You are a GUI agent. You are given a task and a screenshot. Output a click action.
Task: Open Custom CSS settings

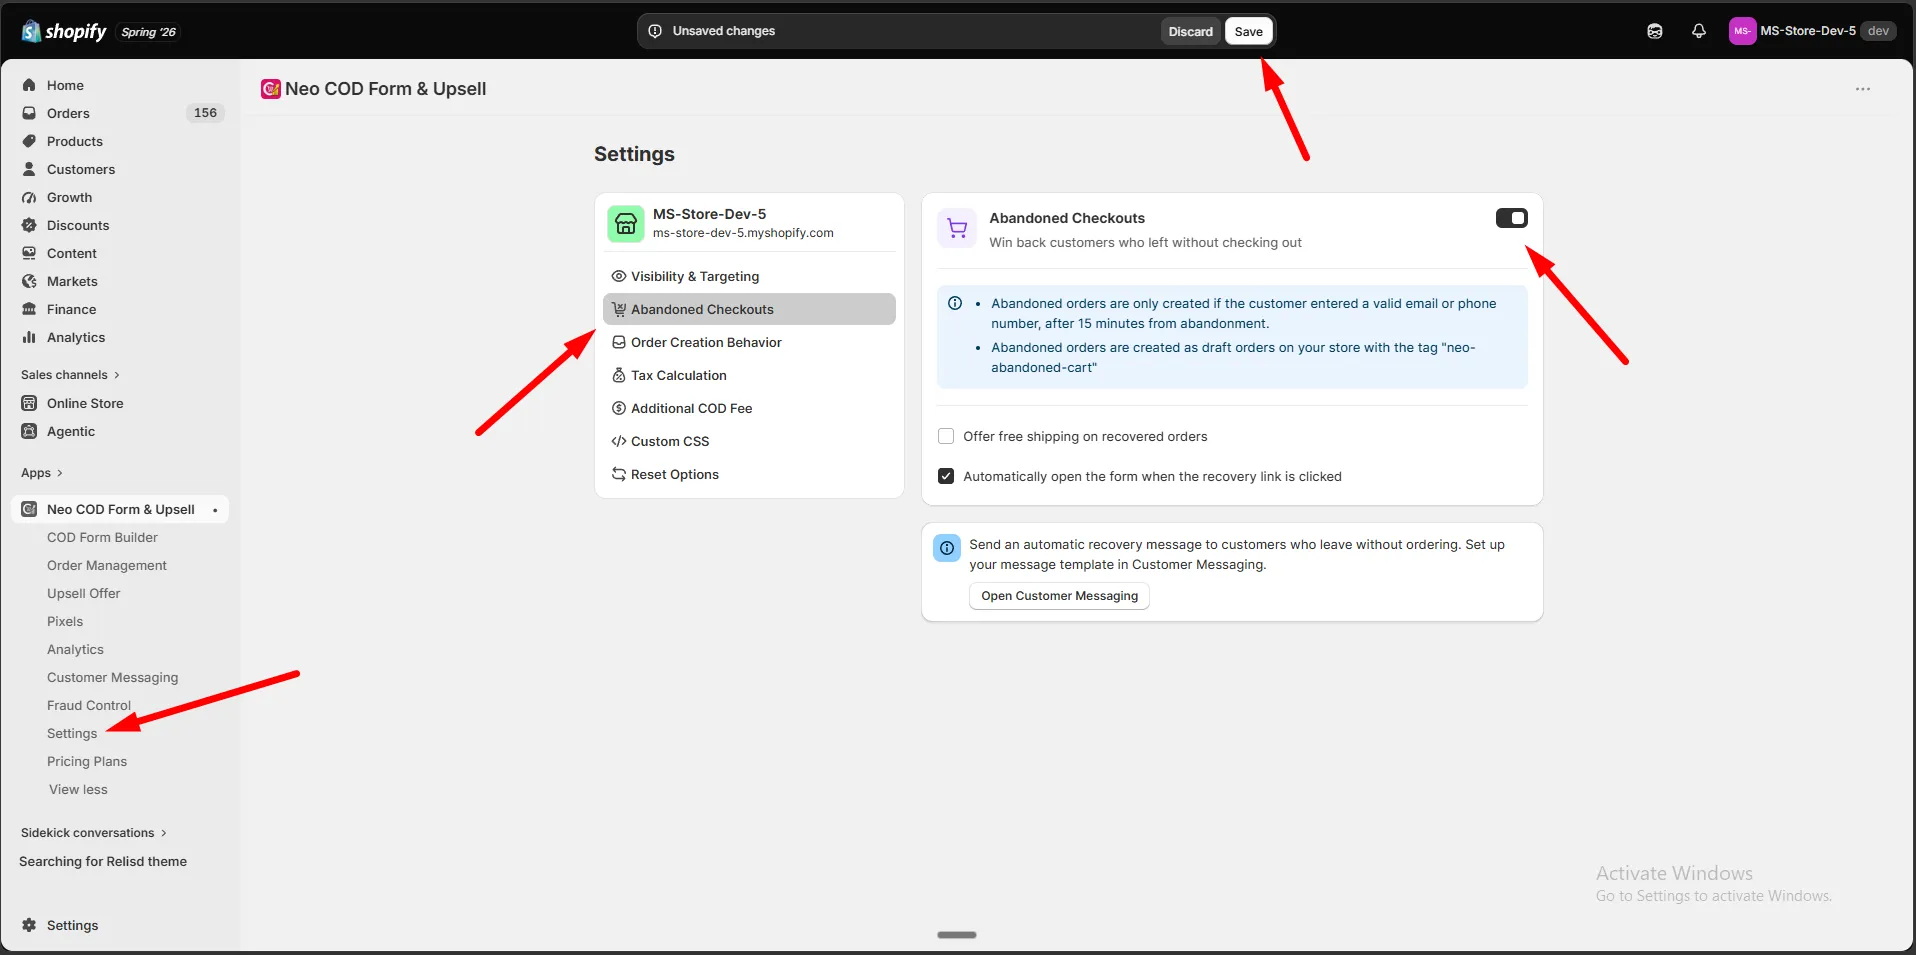coord(749,441)
